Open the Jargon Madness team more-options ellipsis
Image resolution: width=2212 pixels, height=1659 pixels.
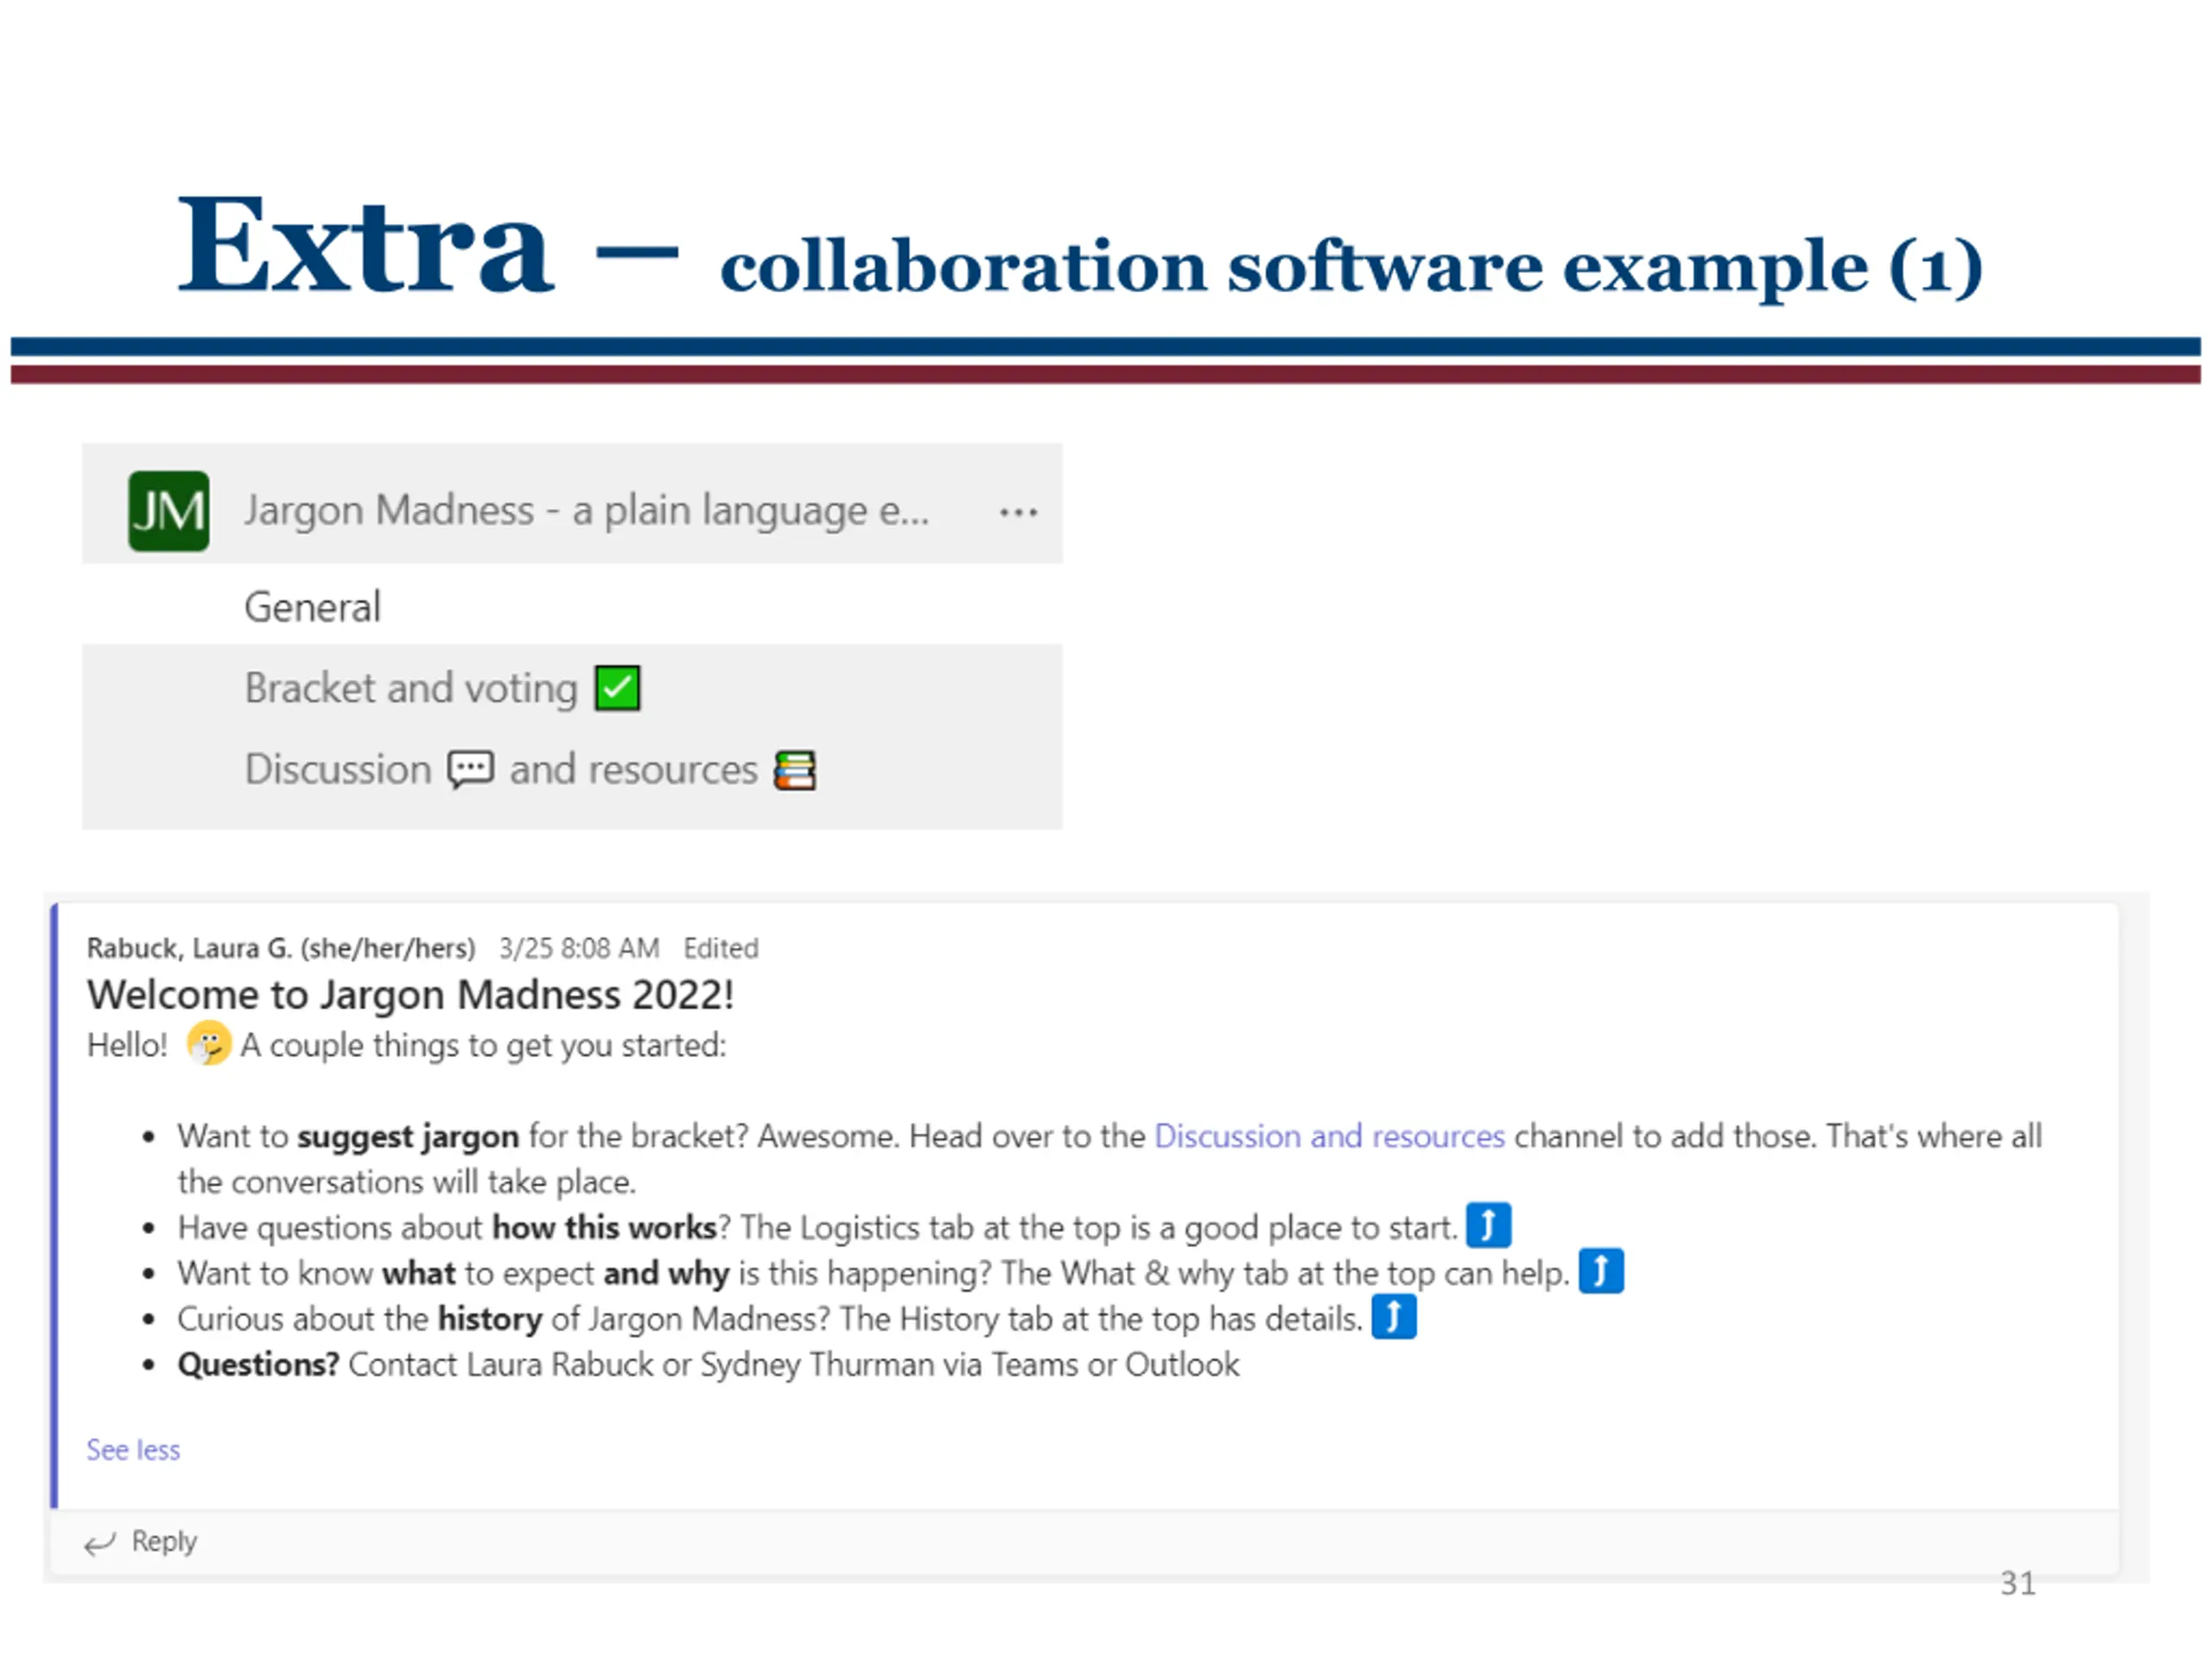(x=1018, y=513)
